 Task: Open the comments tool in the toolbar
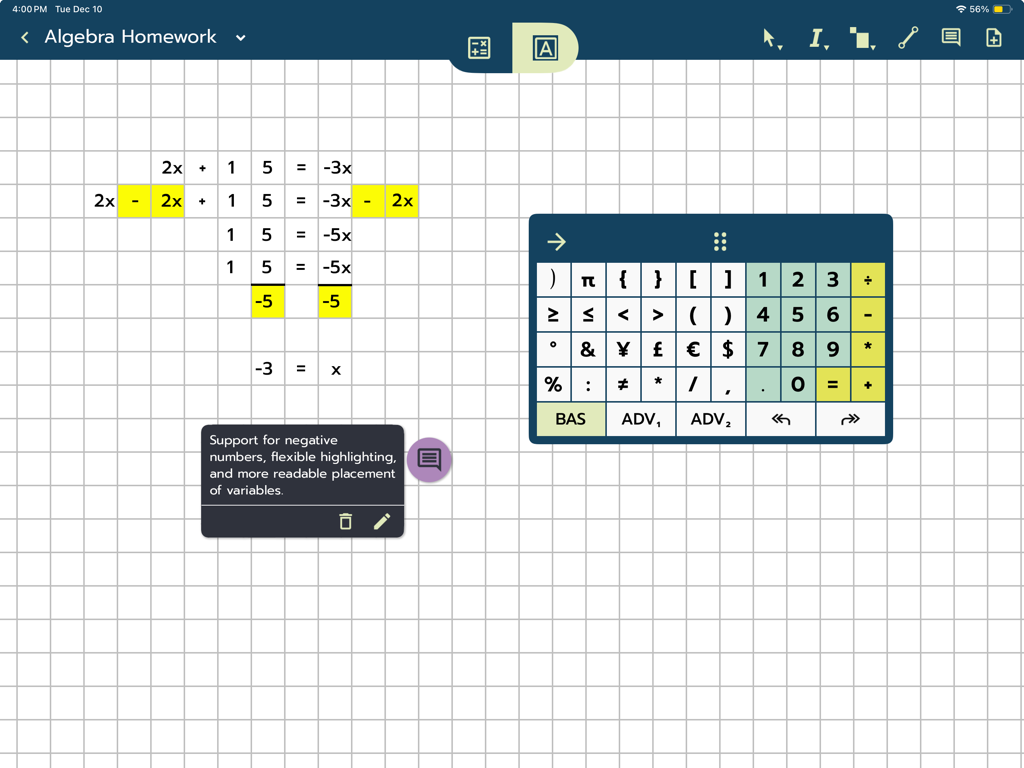(x=950, y=38)
